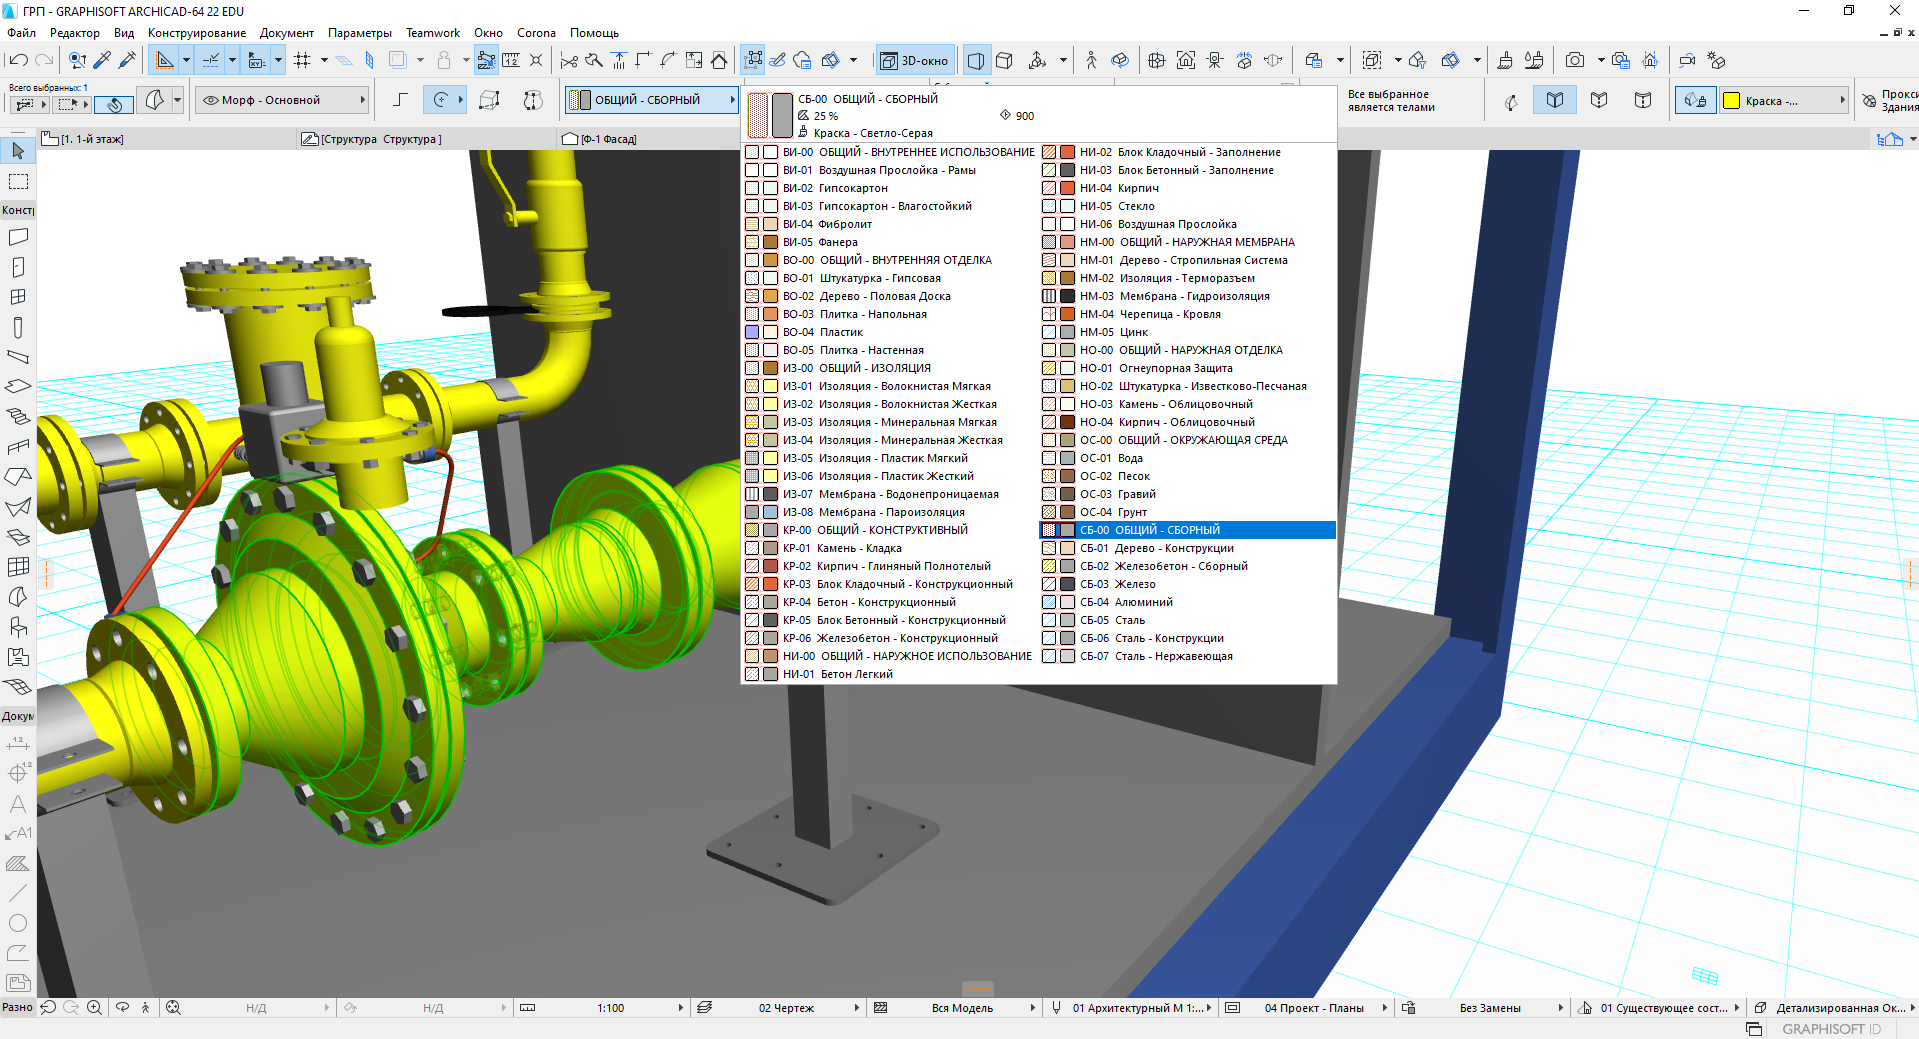Select the Circle drawing tool

pos(18,923)
